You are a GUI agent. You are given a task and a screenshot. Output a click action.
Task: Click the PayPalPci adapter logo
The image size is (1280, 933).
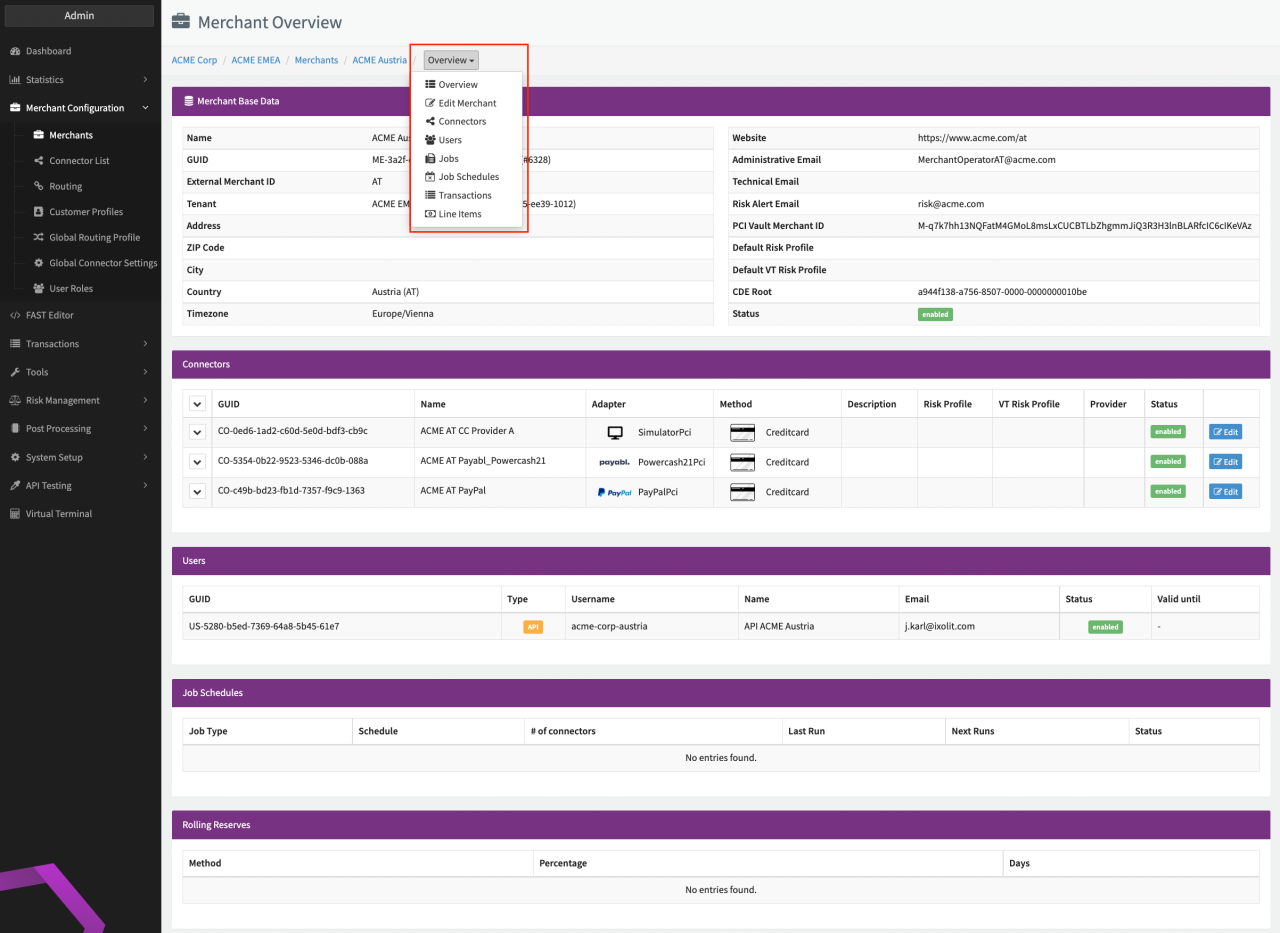614,491
